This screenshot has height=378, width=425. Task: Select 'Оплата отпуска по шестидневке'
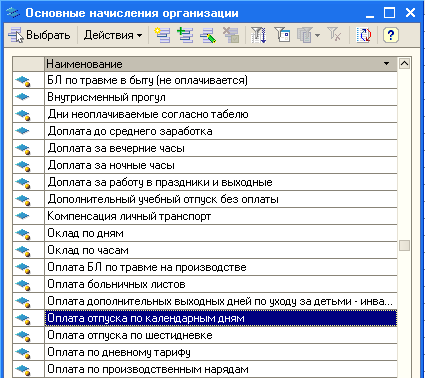221,335
